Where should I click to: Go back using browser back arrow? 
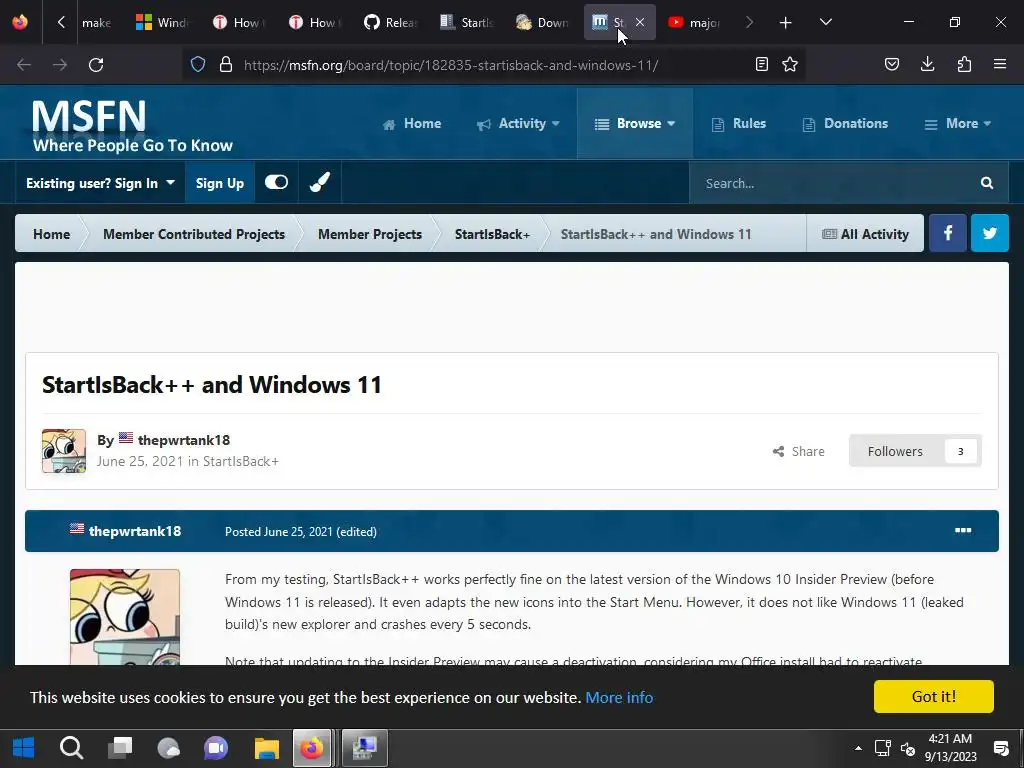coord(24,65)
